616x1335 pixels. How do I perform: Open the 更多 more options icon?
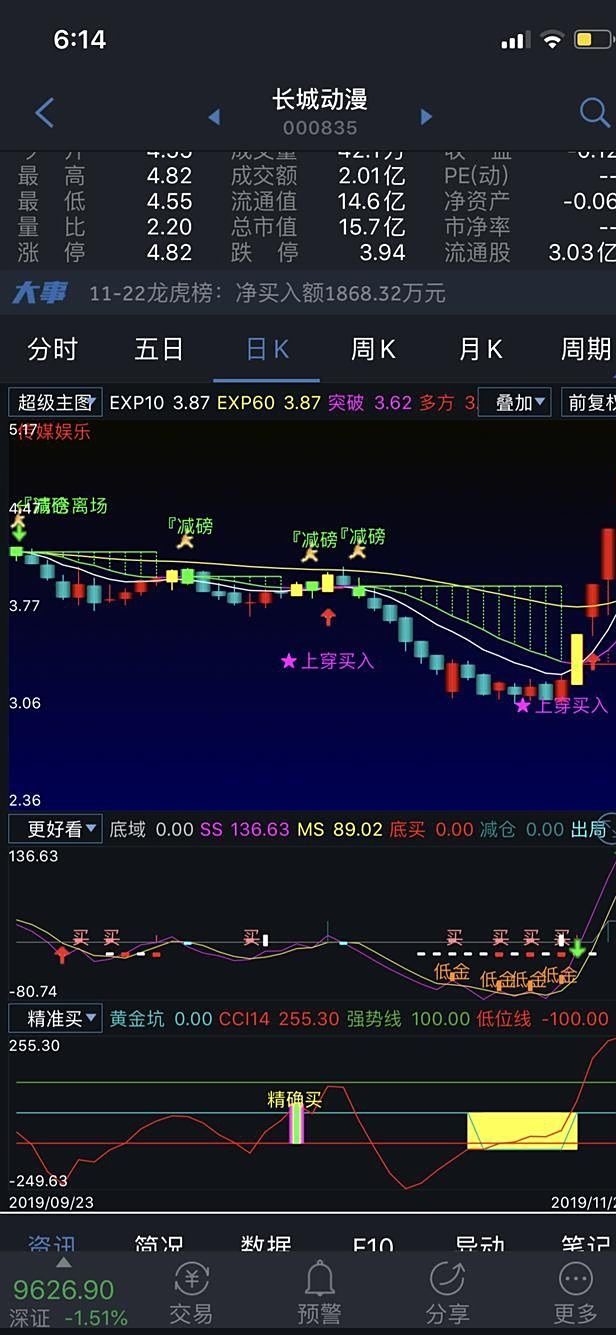coord(575,1291)
